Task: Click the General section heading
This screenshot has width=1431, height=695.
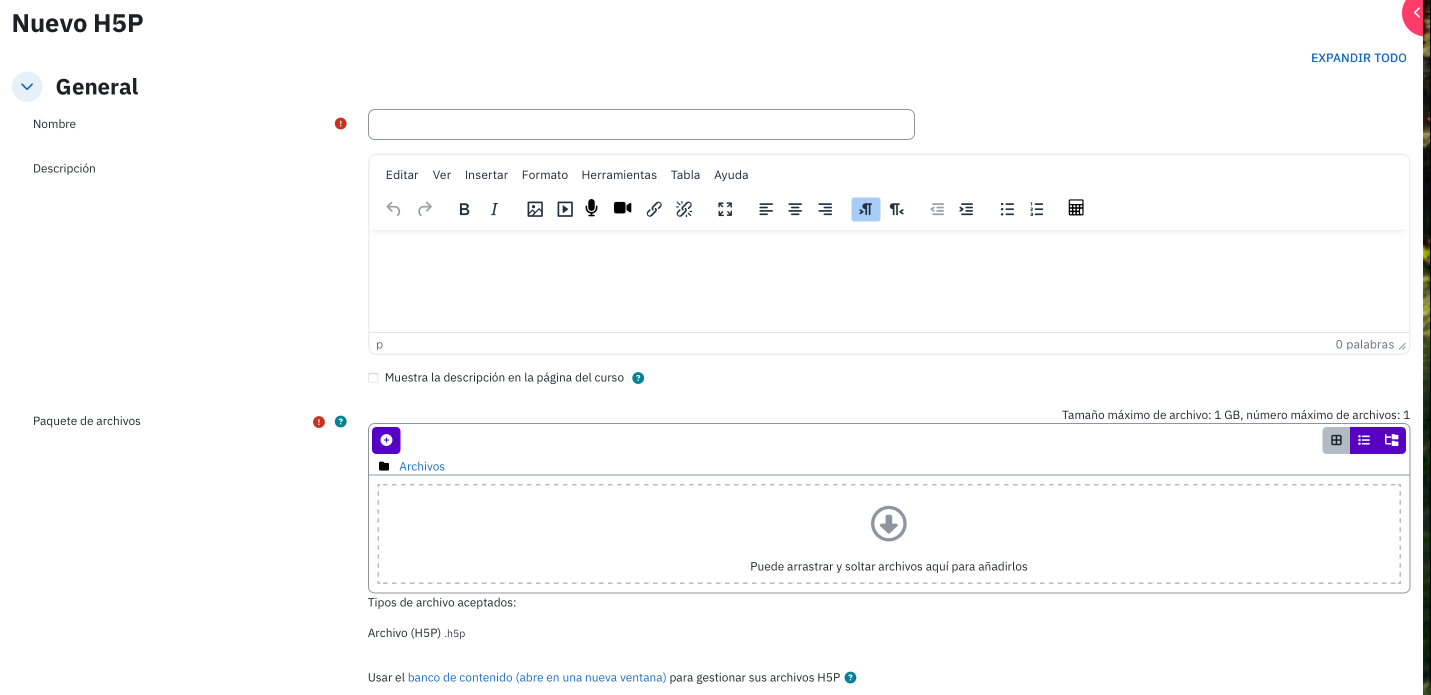Action: (x=97, y=87)
